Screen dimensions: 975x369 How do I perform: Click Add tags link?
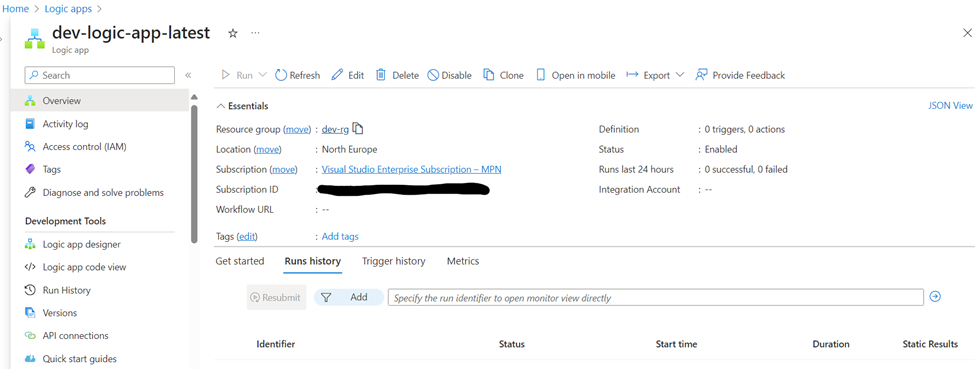point(340,236)
